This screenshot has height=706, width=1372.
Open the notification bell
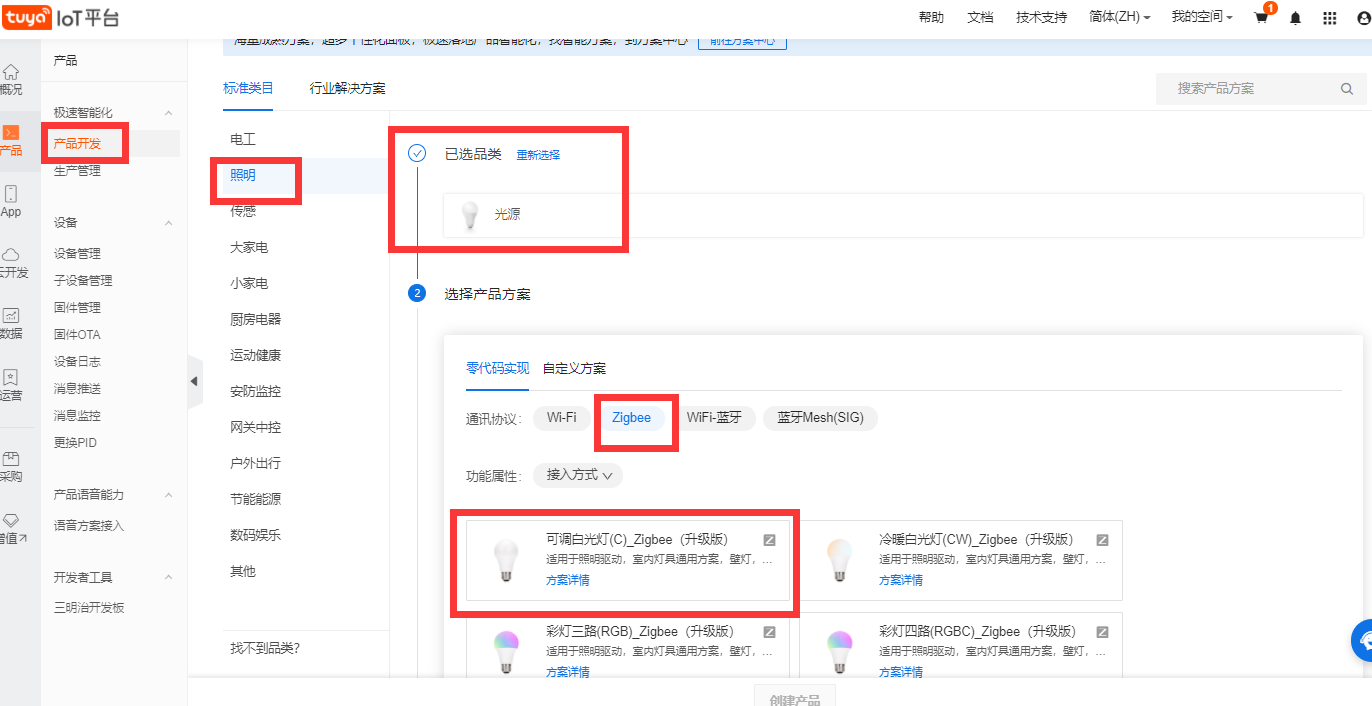point(1296,18)
